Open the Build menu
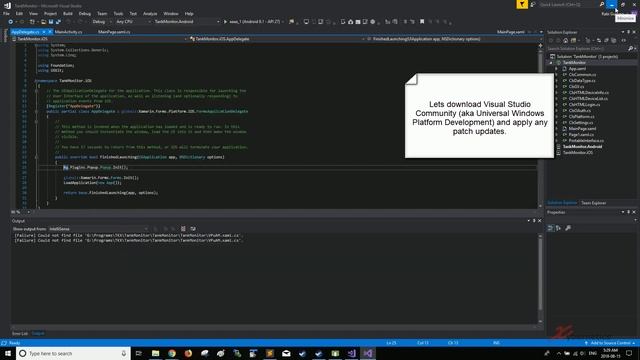This screenshot has height=360, width=640. pos(68,13)
